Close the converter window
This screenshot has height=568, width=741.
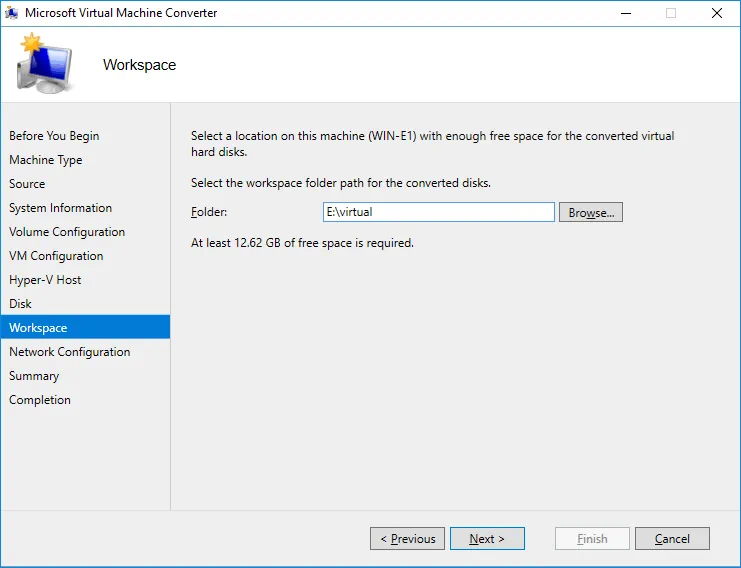click(x=716, y=13)
